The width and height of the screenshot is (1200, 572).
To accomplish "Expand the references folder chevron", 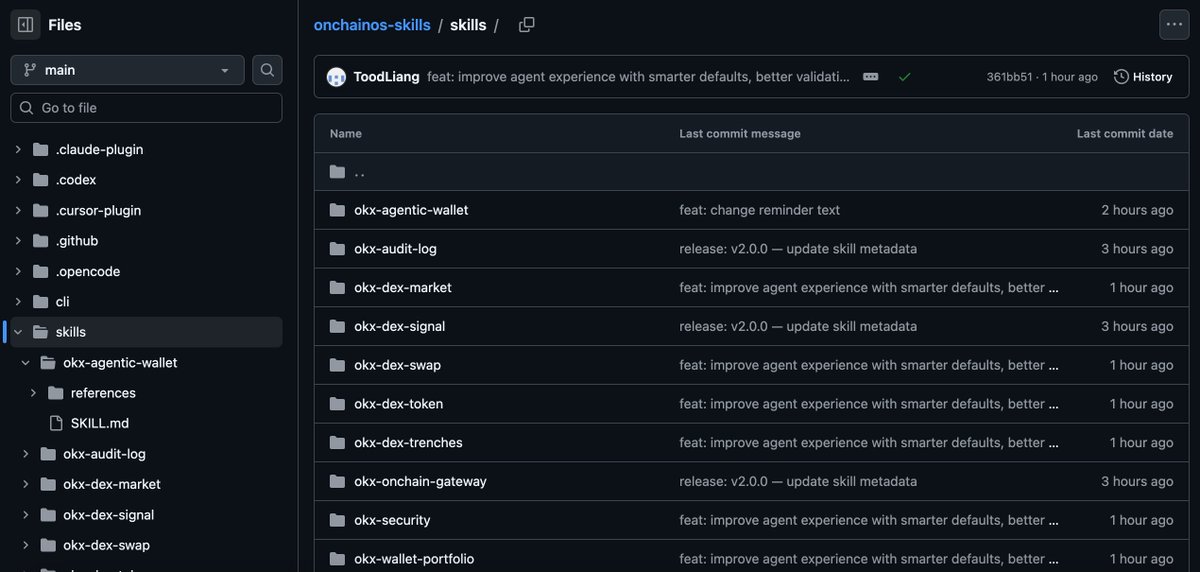I will tap(33, 393).
